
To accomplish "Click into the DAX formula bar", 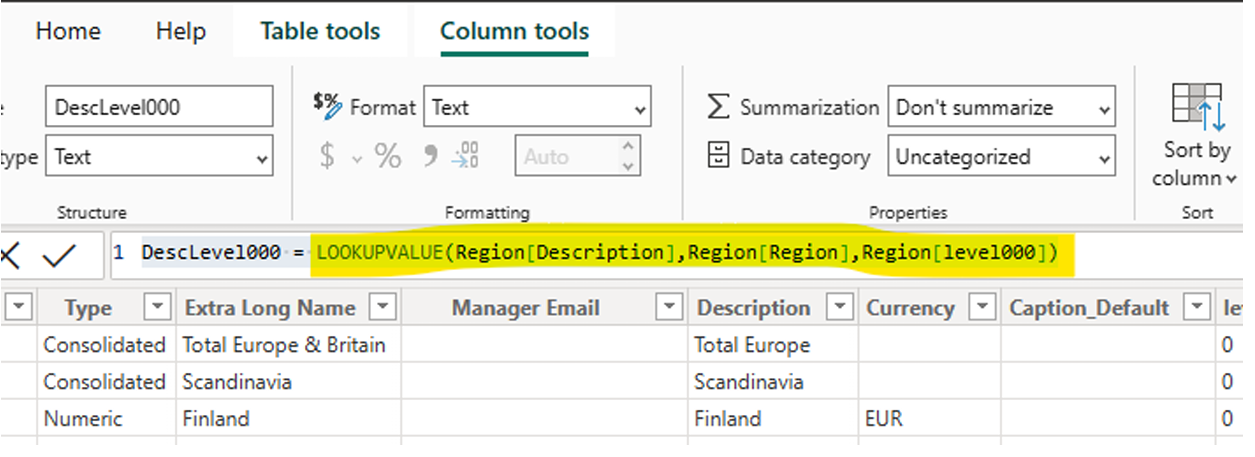I will point(675,254).
